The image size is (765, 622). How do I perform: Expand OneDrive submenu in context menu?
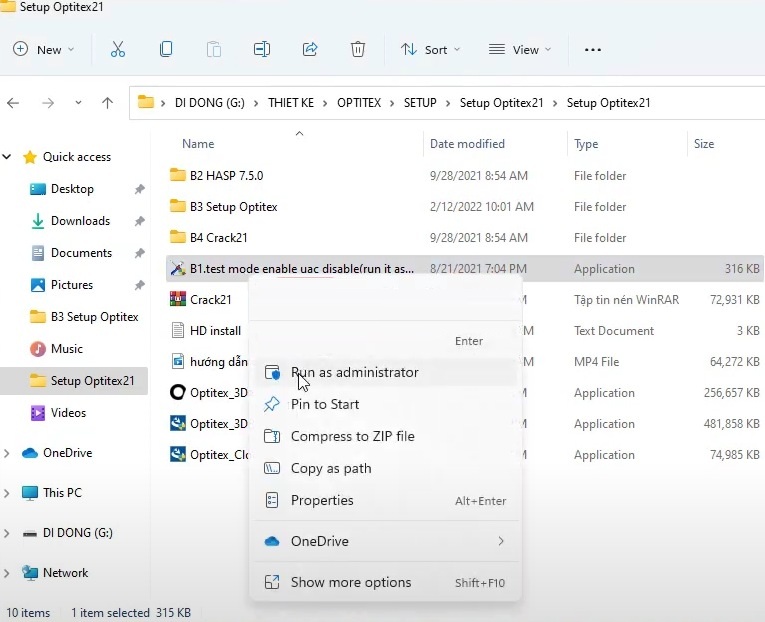pos(500,541)
